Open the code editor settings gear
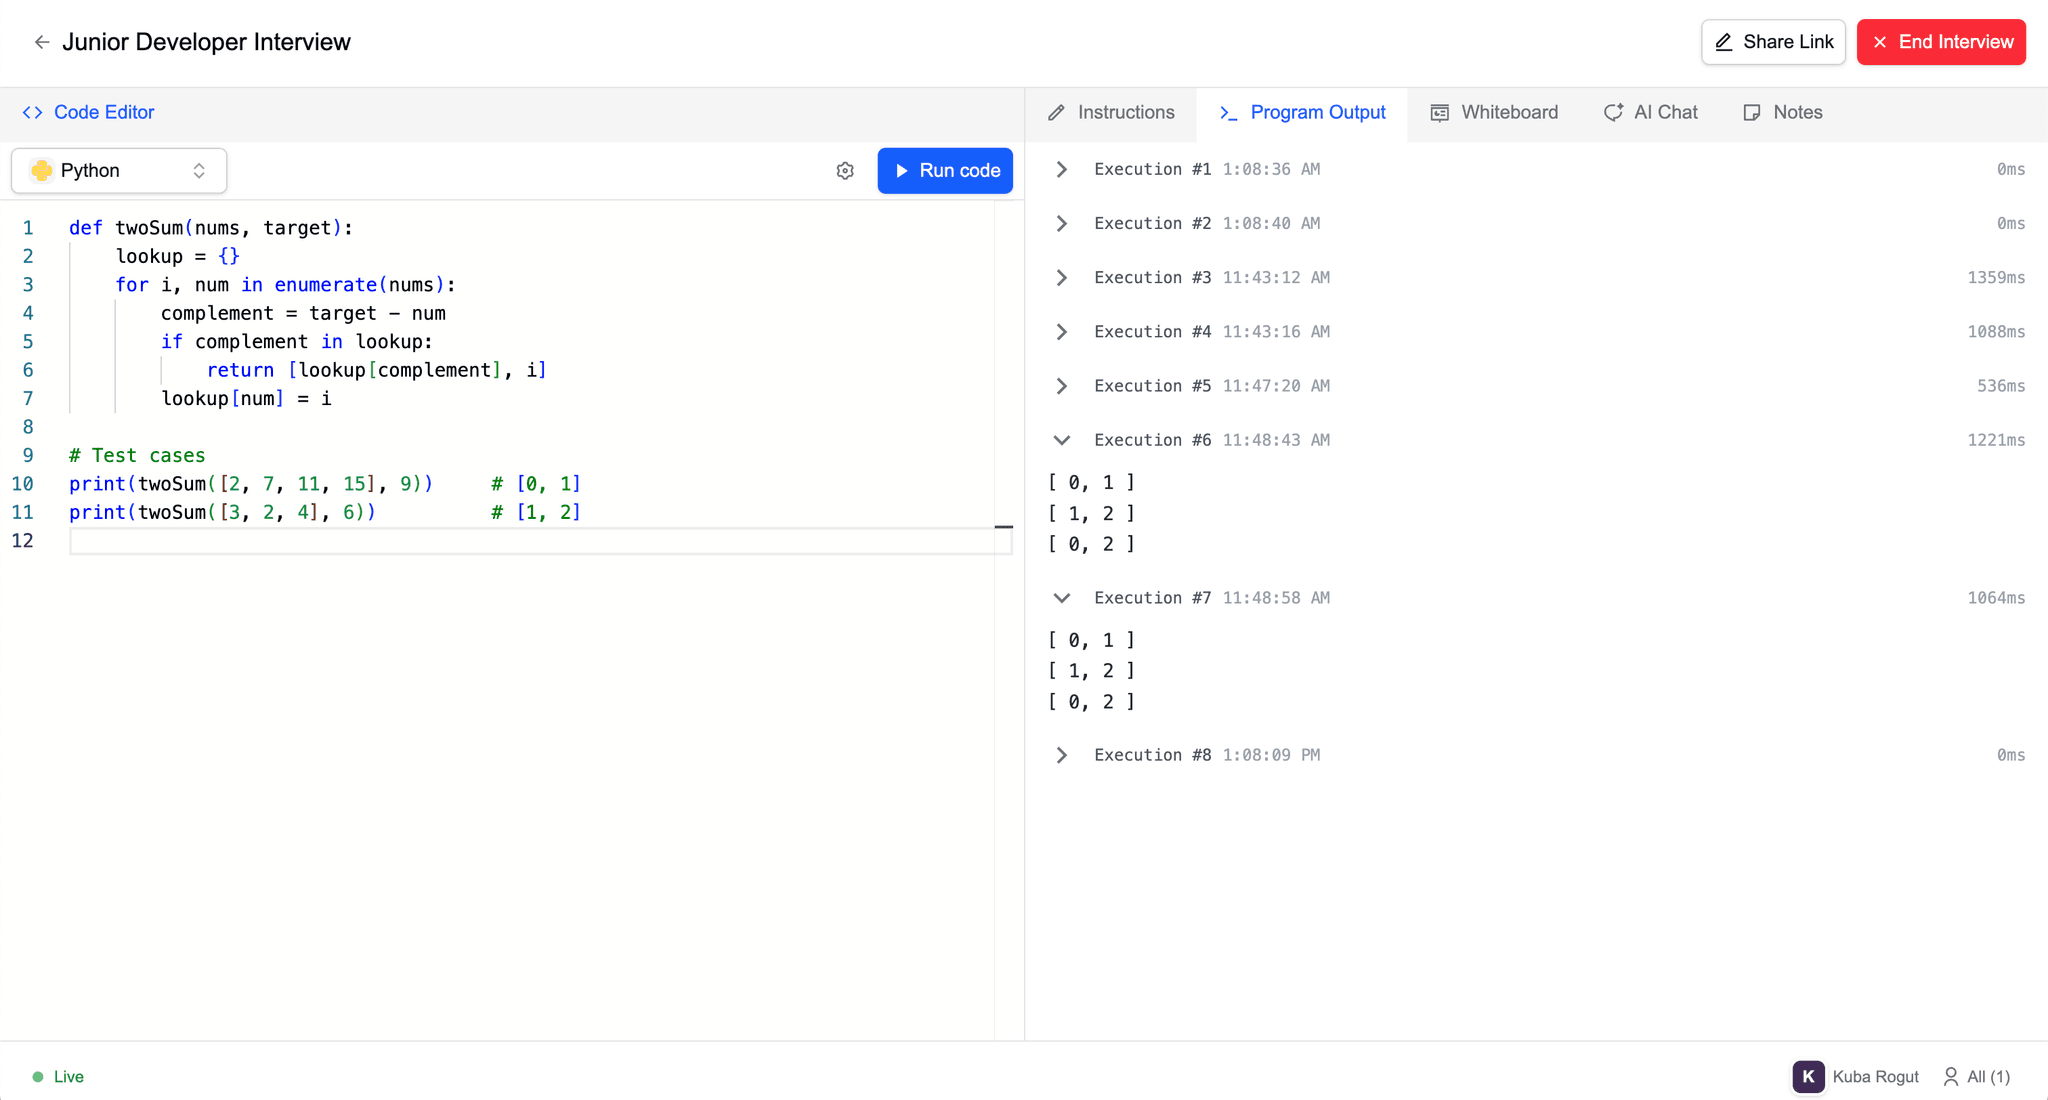The width and height of the screenshot is (2048, 1100). [845, 170]
